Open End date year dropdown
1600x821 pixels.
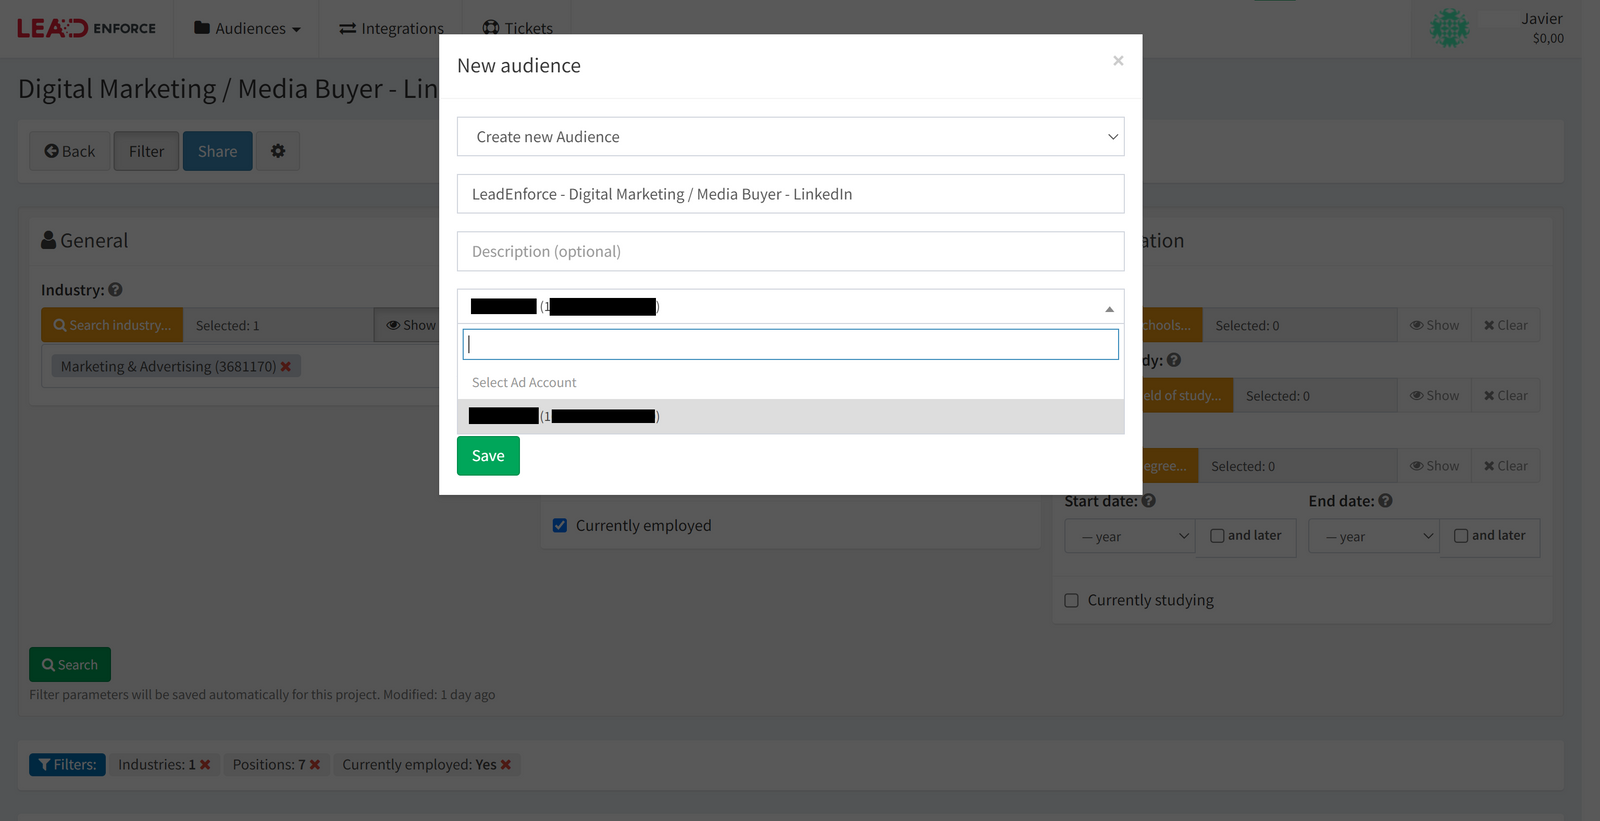click(1374, 537)
